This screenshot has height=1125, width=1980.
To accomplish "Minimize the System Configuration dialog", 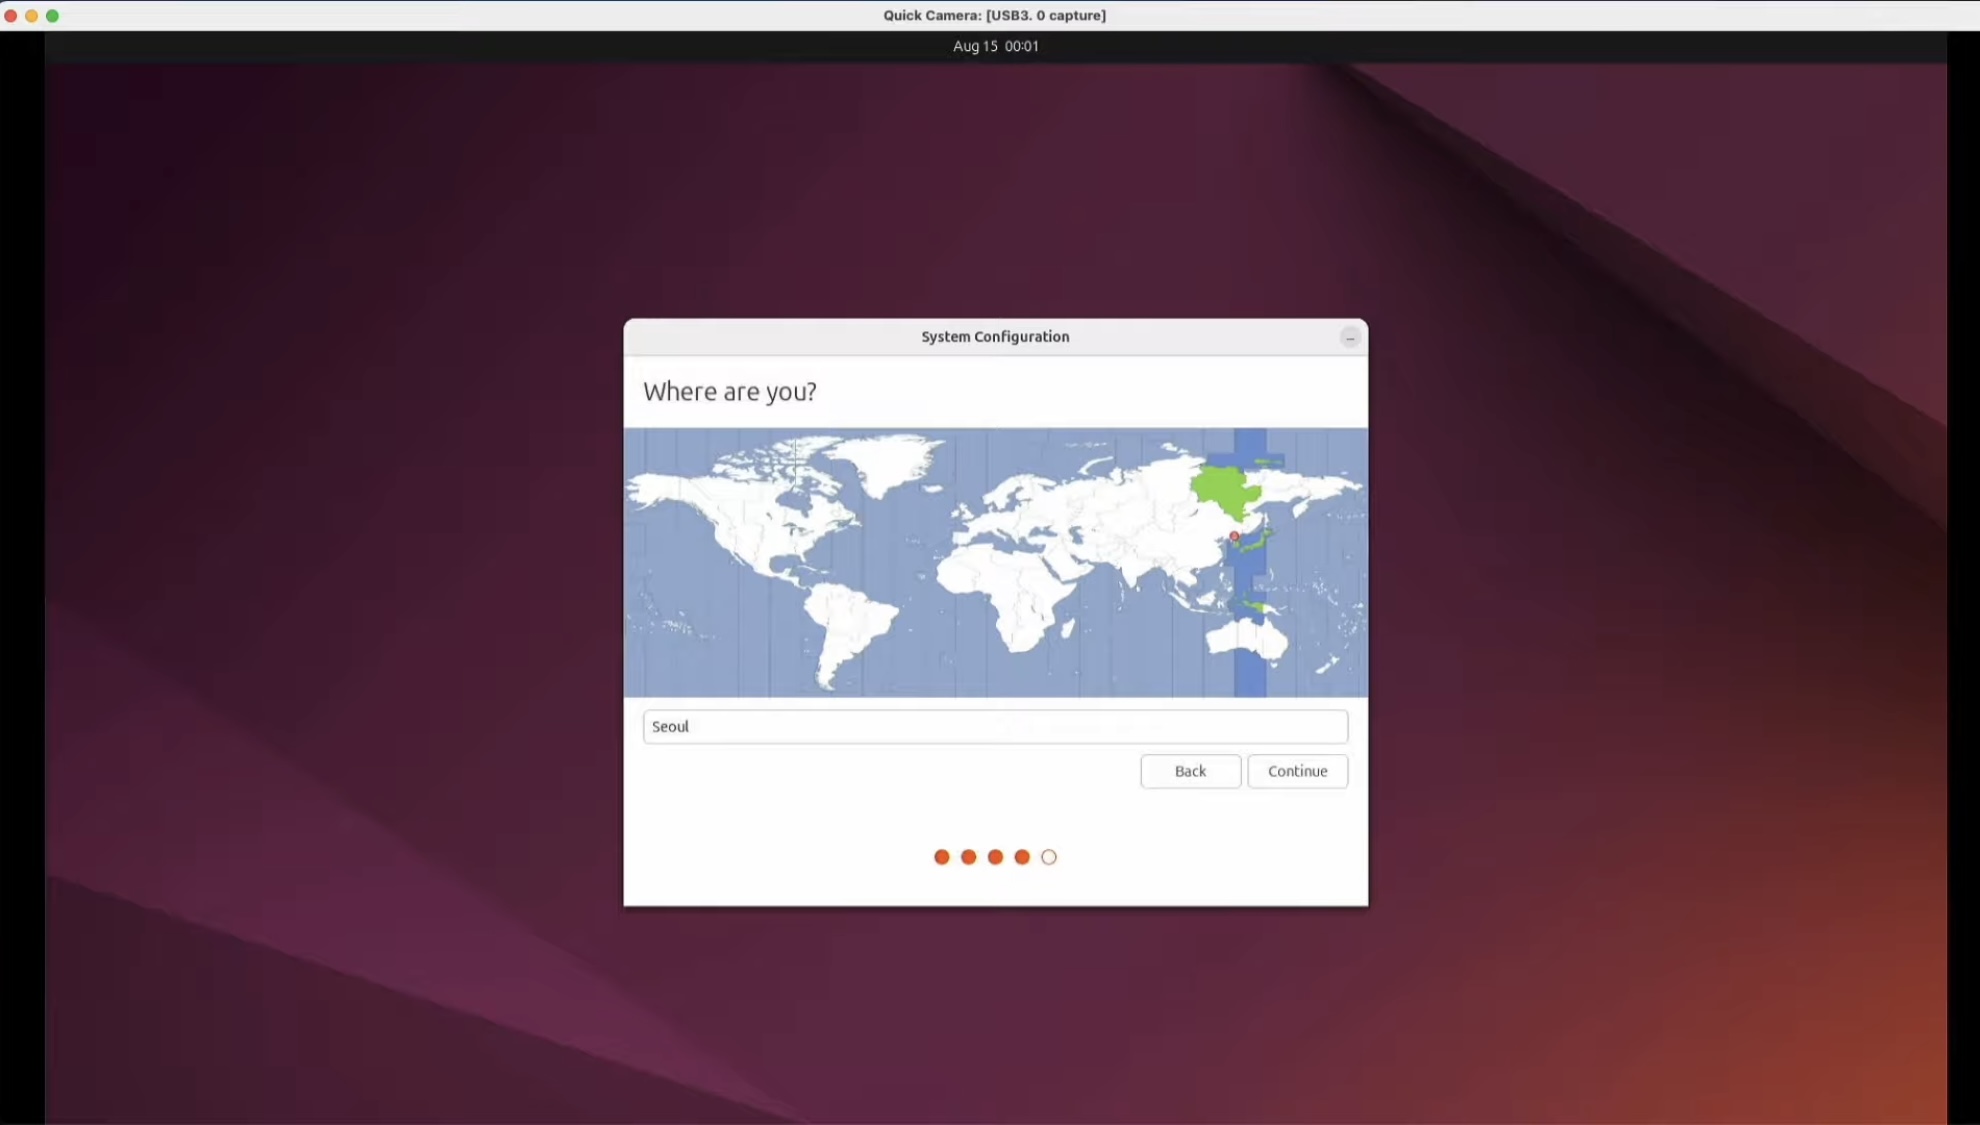I will pyautogui.click(x=1349, y=338).
